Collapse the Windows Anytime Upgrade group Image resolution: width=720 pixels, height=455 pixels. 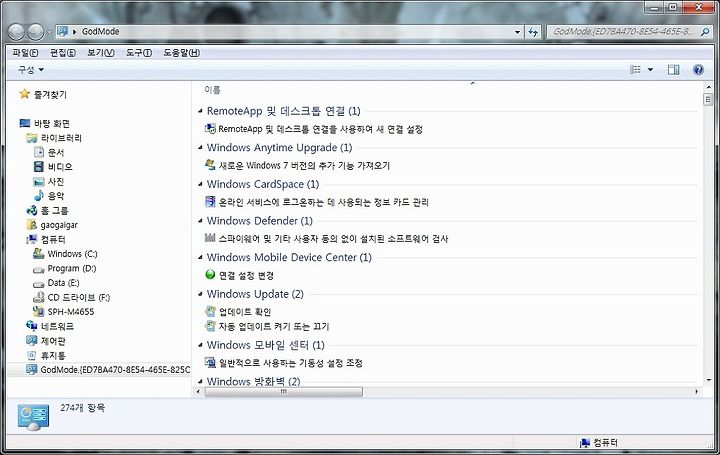pyautogui.click(x=200, y=147)
